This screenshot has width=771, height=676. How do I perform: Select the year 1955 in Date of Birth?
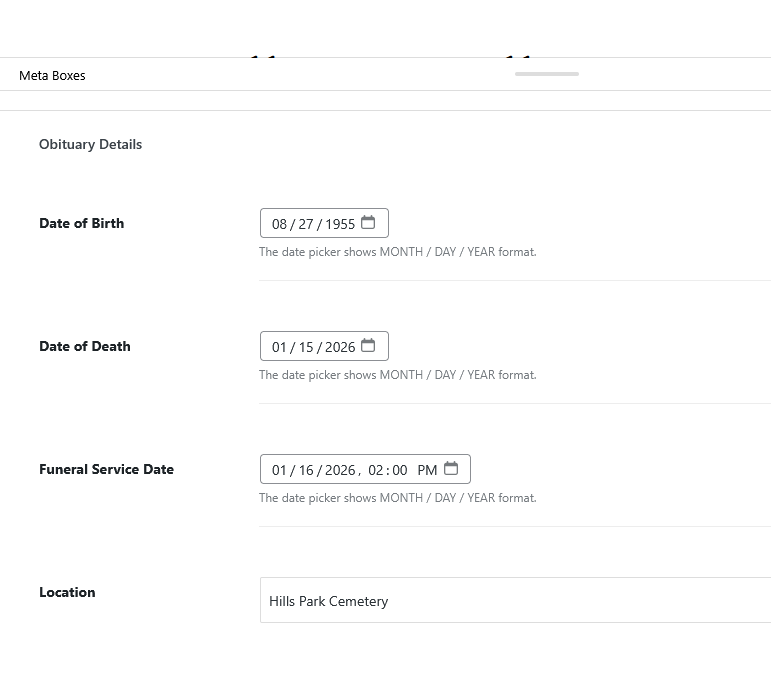pyautogui.click(x=340, y=224)
